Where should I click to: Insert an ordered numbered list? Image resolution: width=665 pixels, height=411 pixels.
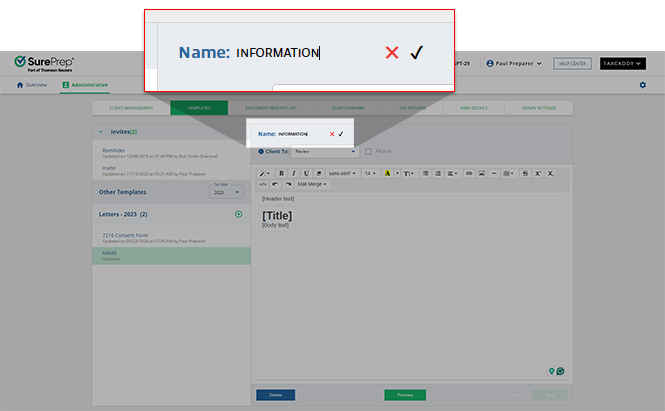(x=438, y=173)
